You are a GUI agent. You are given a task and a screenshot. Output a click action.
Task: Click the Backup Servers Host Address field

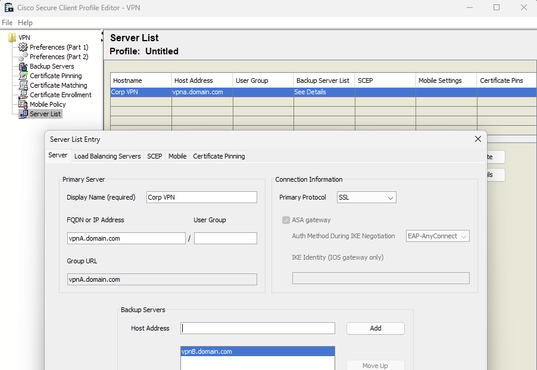pyautogui.click(x=258, y=328)
